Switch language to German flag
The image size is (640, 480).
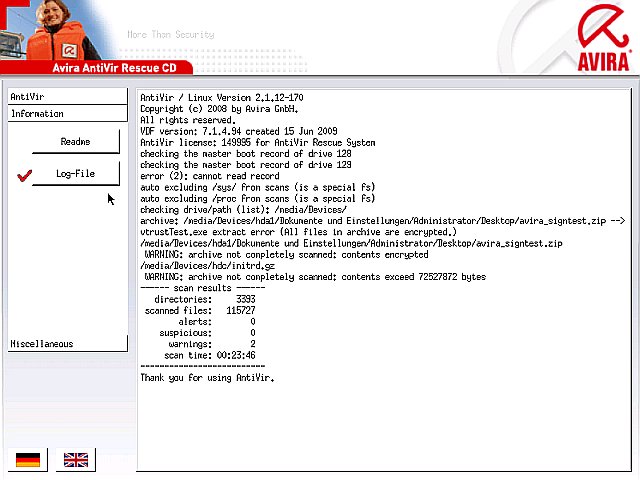tap(28, 460)
